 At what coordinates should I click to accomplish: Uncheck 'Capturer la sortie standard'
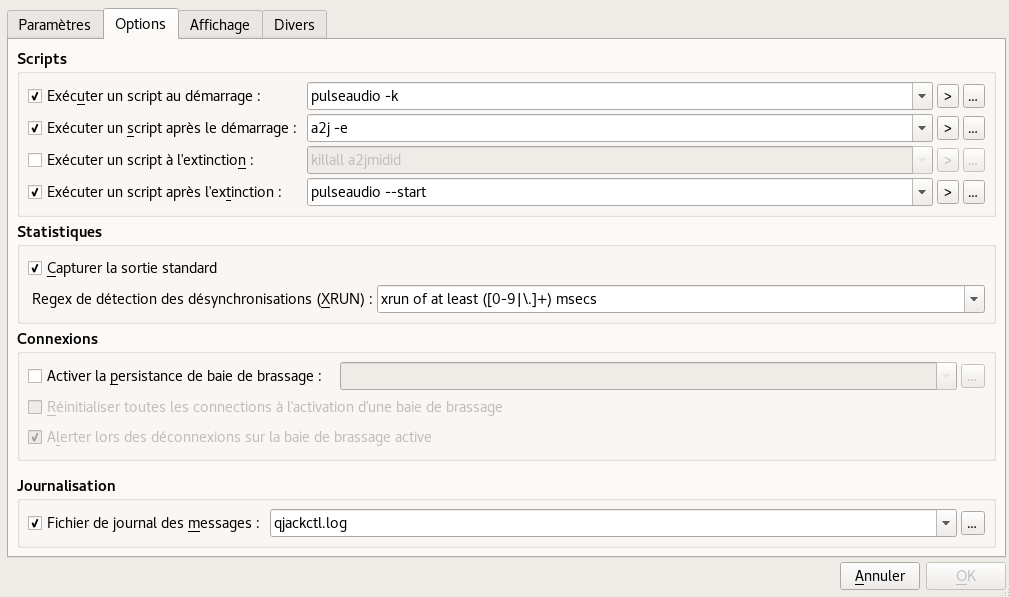point(36,268)
